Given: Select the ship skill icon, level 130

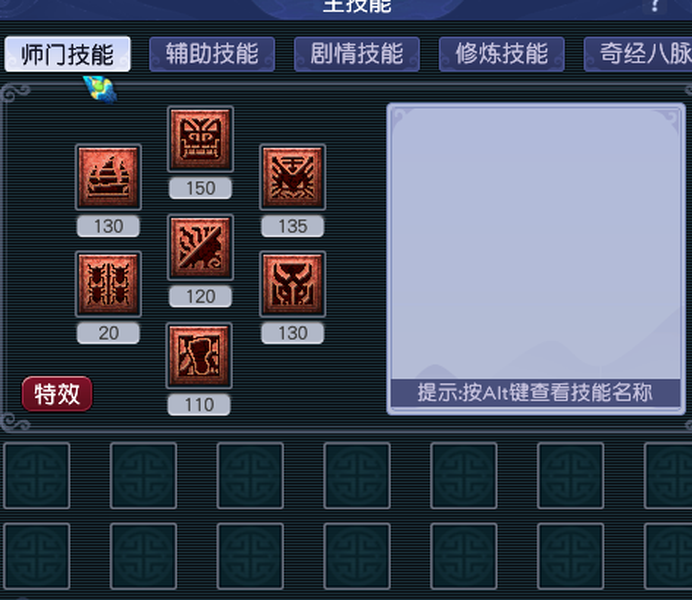Looking at the screenshot, I should click(108, 177).
